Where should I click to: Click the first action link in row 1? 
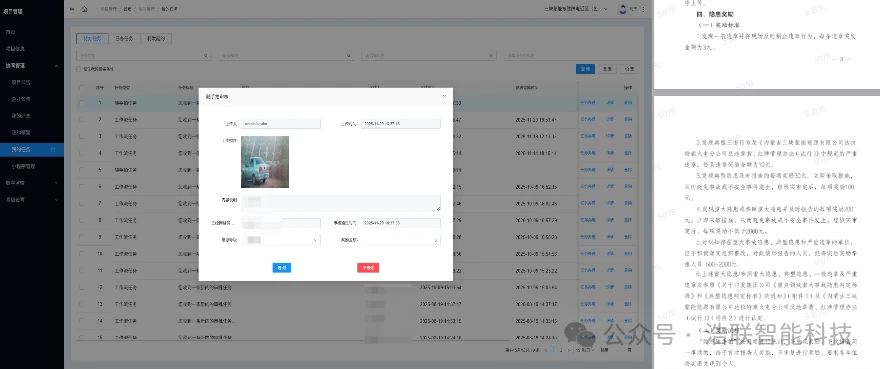click(x=588, y=103)
